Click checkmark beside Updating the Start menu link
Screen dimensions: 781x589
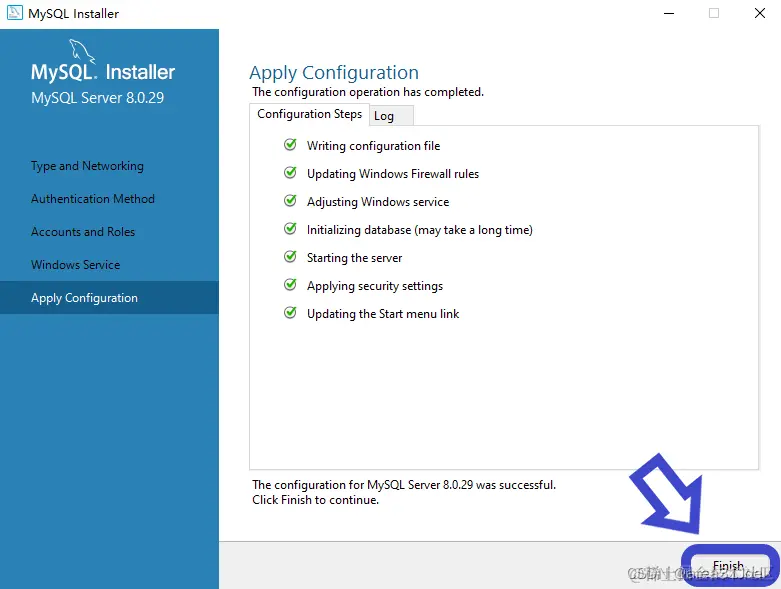pos(290,313)
